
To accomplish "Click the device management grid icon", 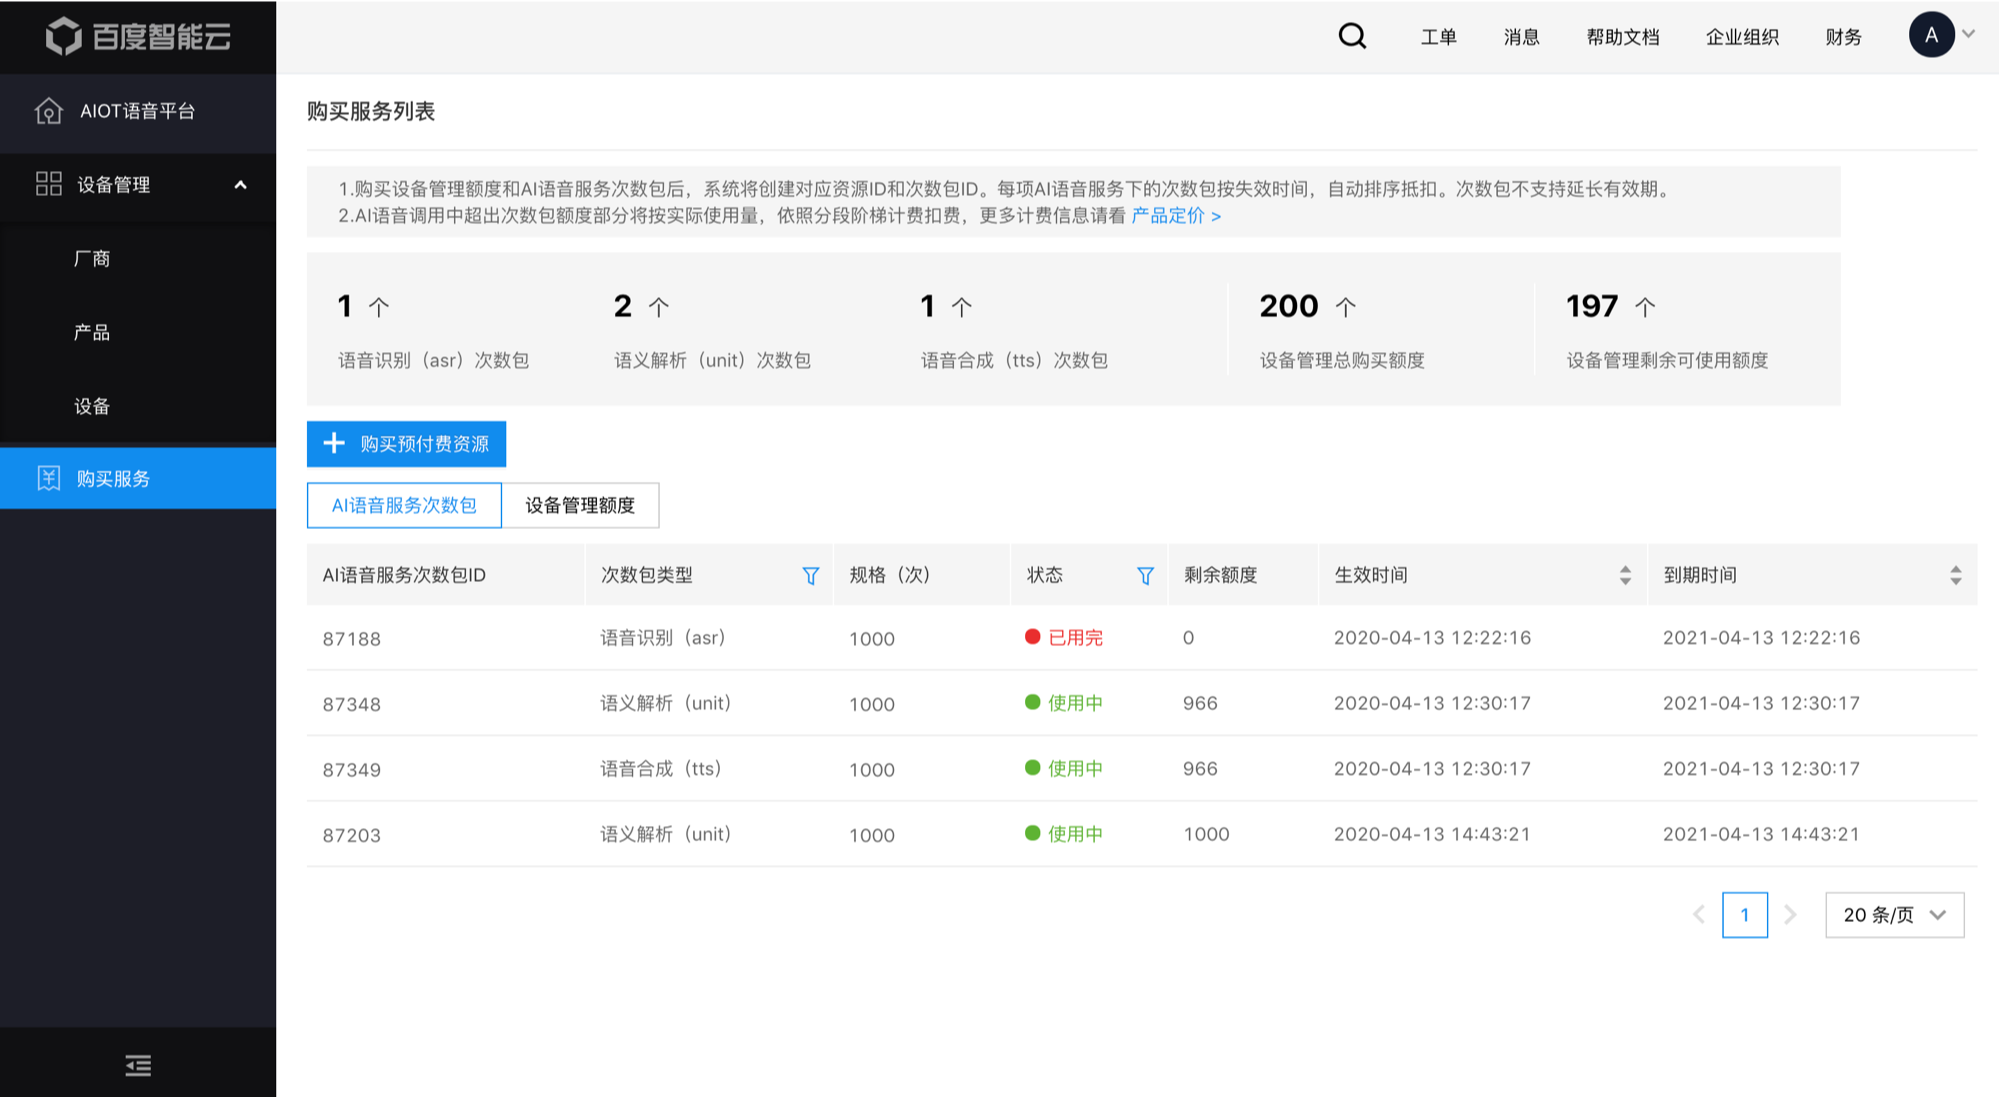I will point(48,184).
